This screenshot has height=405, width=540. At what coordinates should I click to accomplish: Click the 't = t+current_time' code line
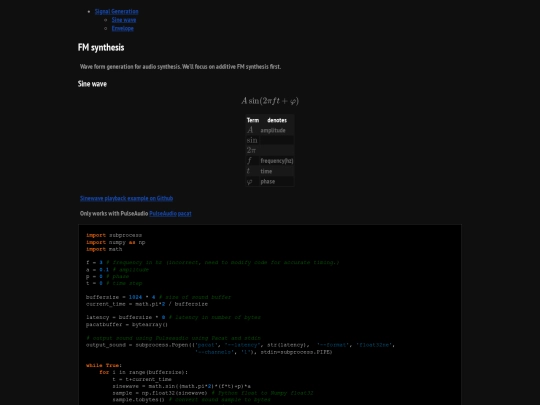click(x=142, y=379)
